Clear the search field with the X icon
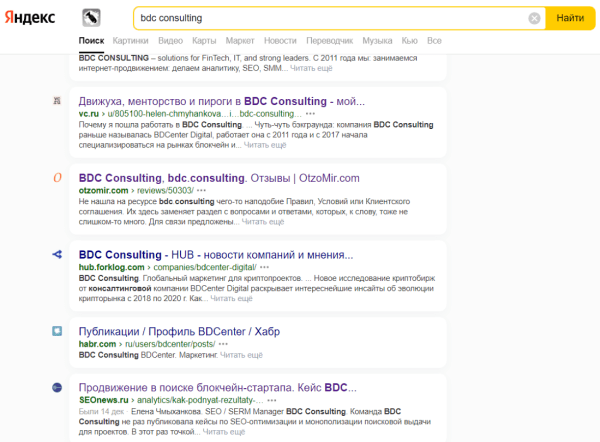Image resolution: width=600 pixels, height=442 pixels. [534, 18]
